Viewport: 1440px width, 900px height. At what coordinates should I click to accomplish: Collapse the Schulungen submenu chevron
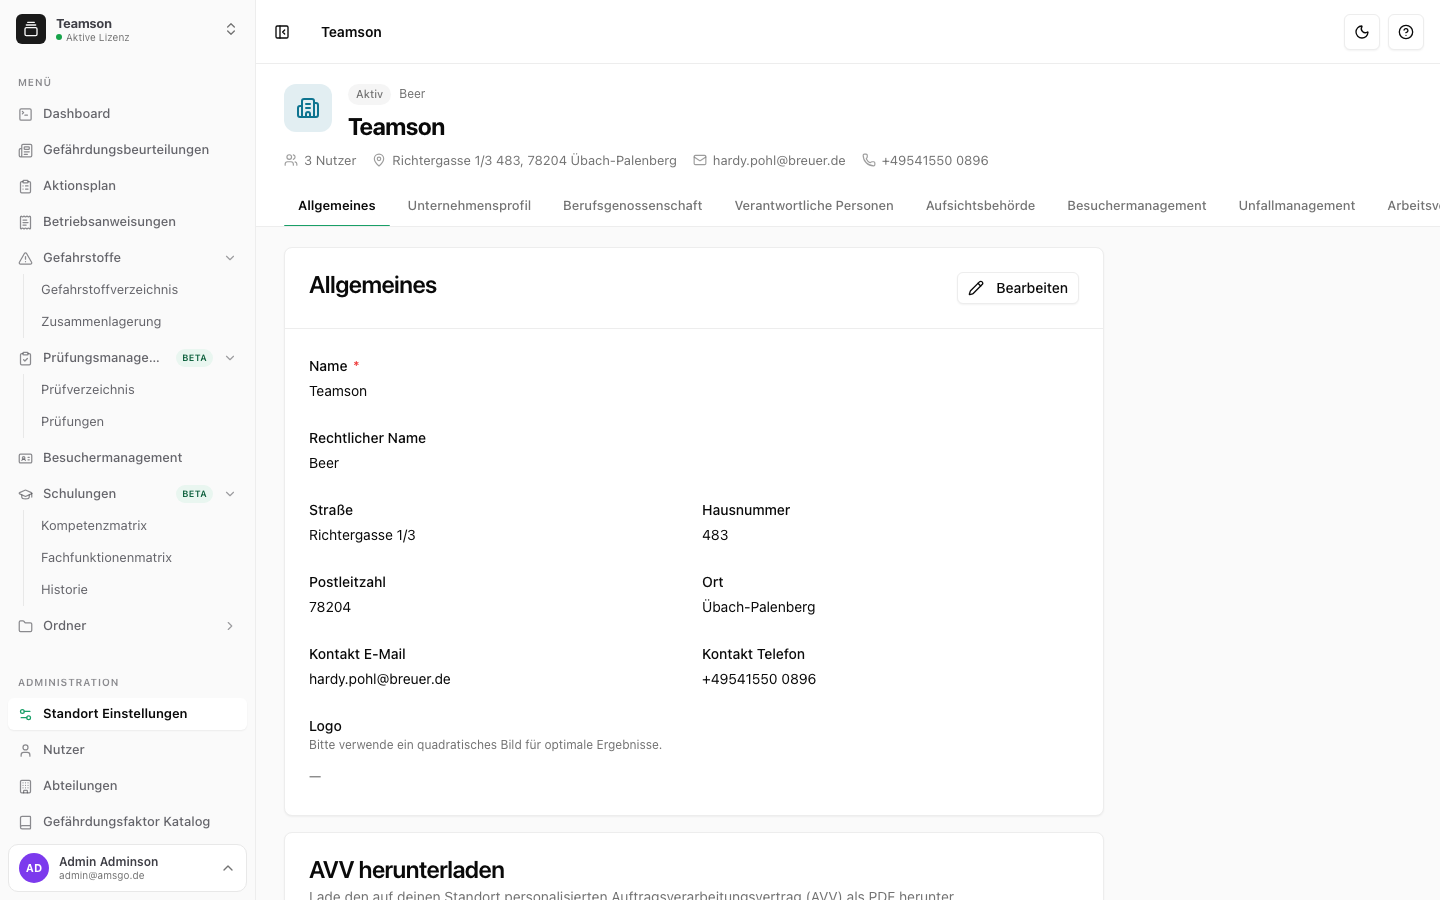[230, 494]
